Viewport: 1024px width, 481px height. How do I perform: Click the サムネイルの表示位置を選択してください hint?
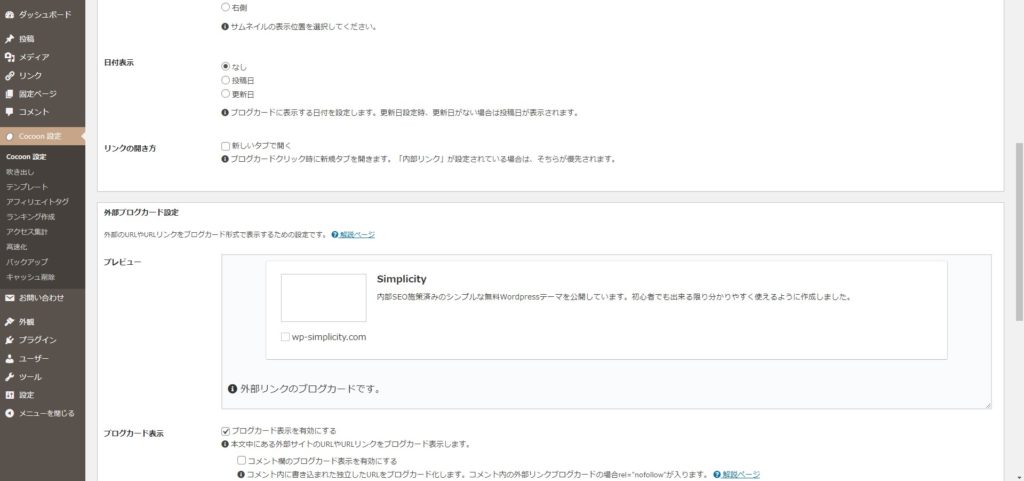[x=299, y=27]
